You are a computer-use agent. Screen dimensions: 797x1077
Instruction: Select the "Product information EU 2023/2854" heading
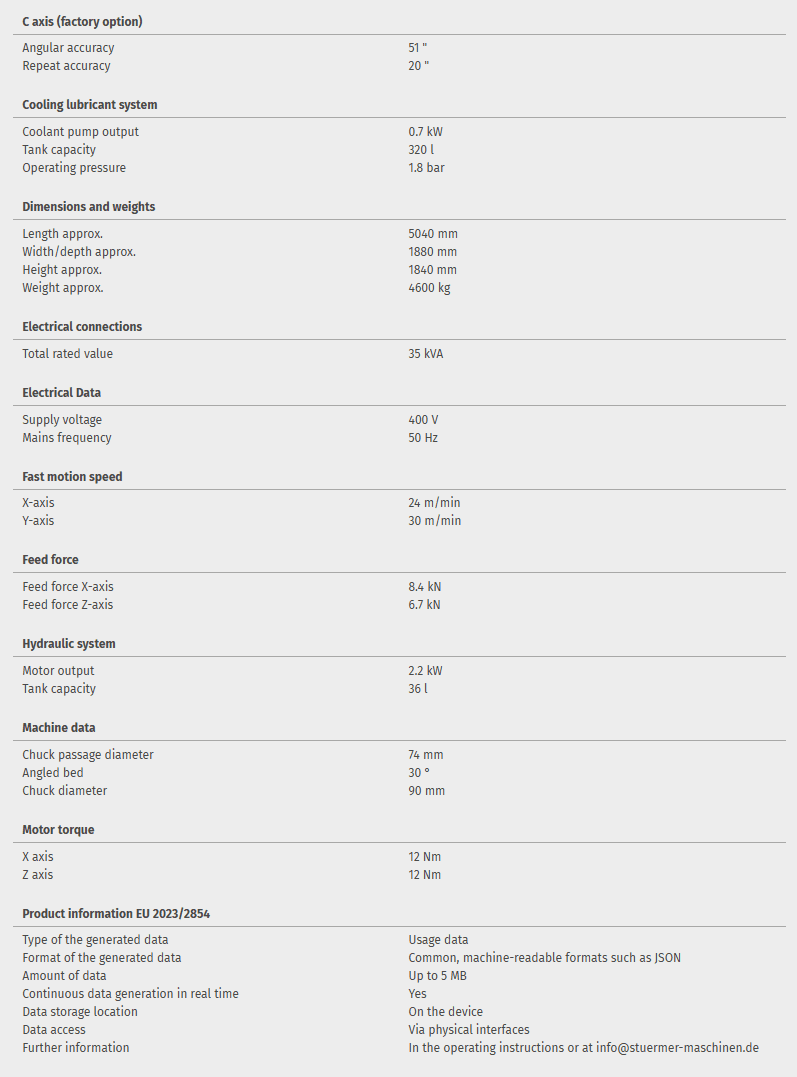pos(115,914)
